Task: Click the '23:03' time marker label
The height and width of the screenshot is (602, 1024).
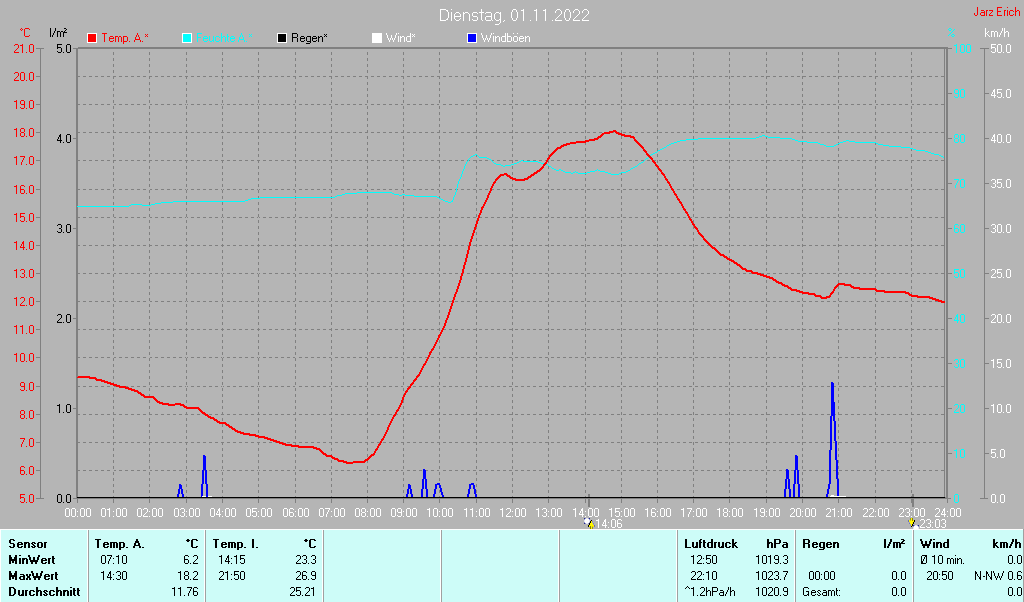Action: (x=932, y=524)
